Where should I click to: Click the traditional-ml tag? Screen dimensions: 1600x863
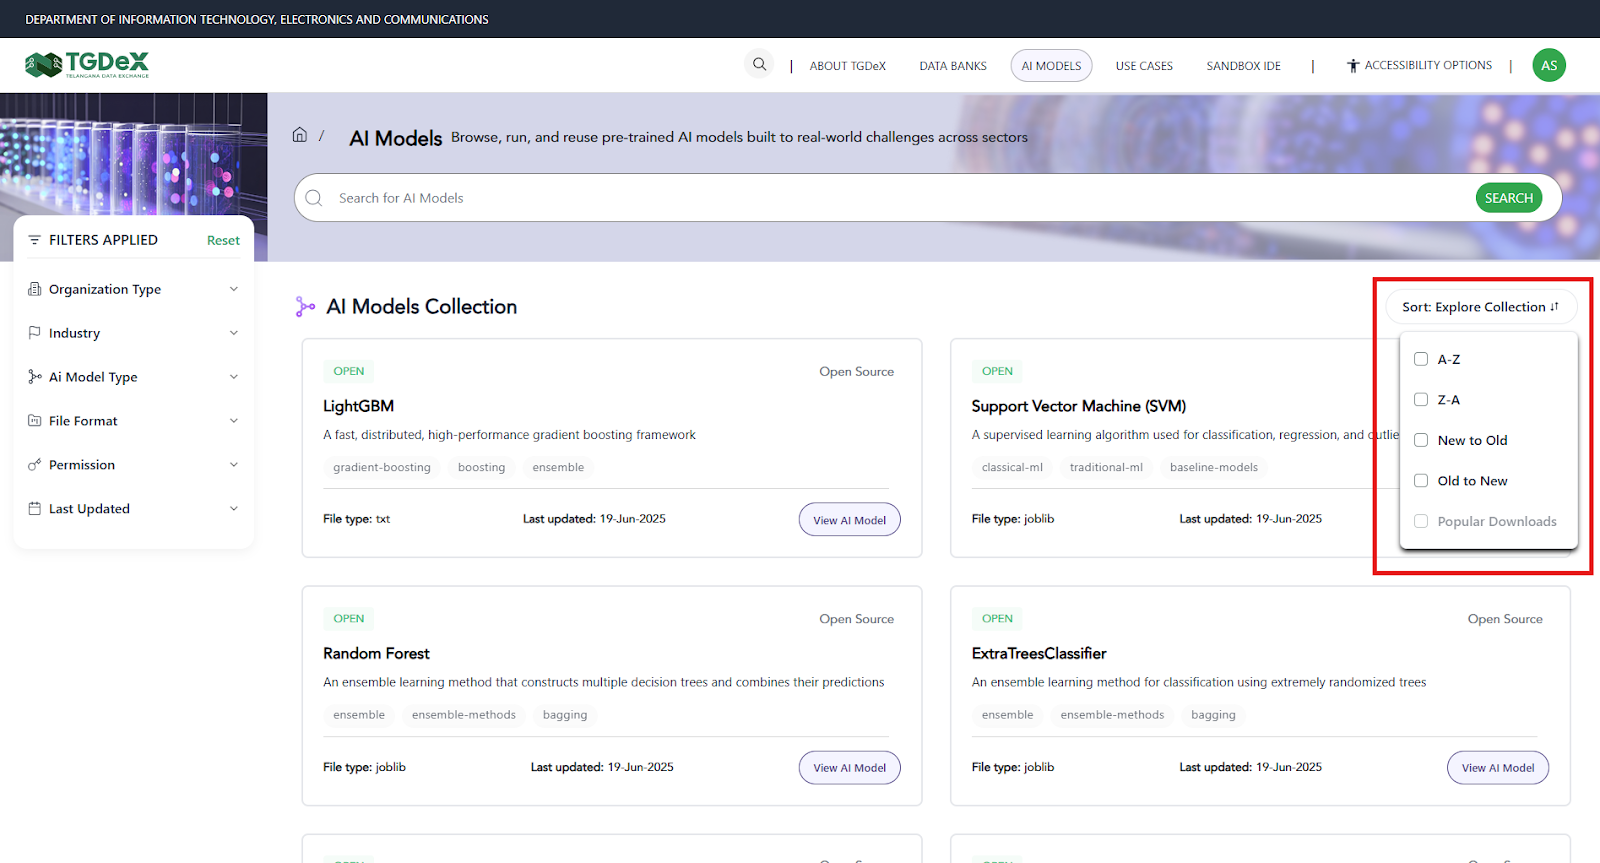point(1106,467)
